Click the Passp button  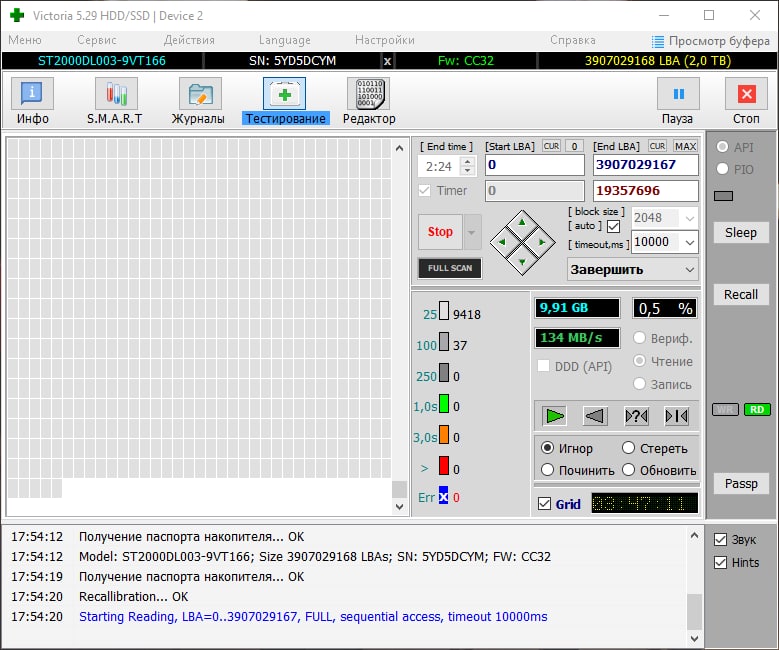click(741, 484)
